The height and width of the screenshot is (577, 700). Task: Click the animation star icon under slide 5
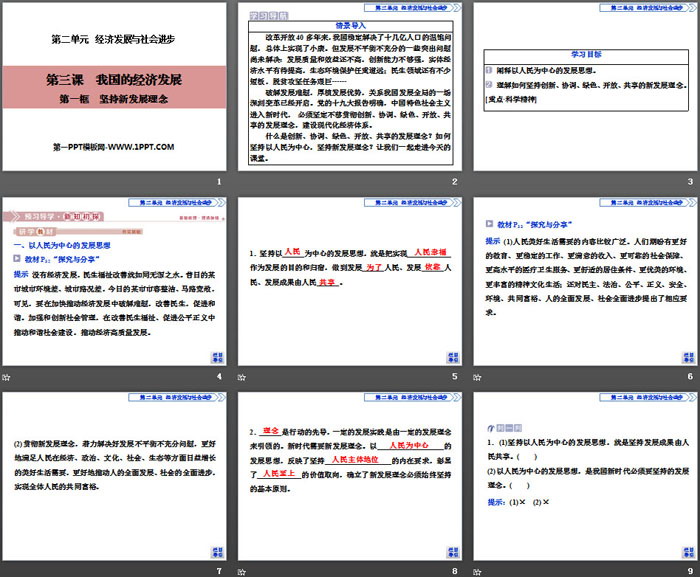243,376
